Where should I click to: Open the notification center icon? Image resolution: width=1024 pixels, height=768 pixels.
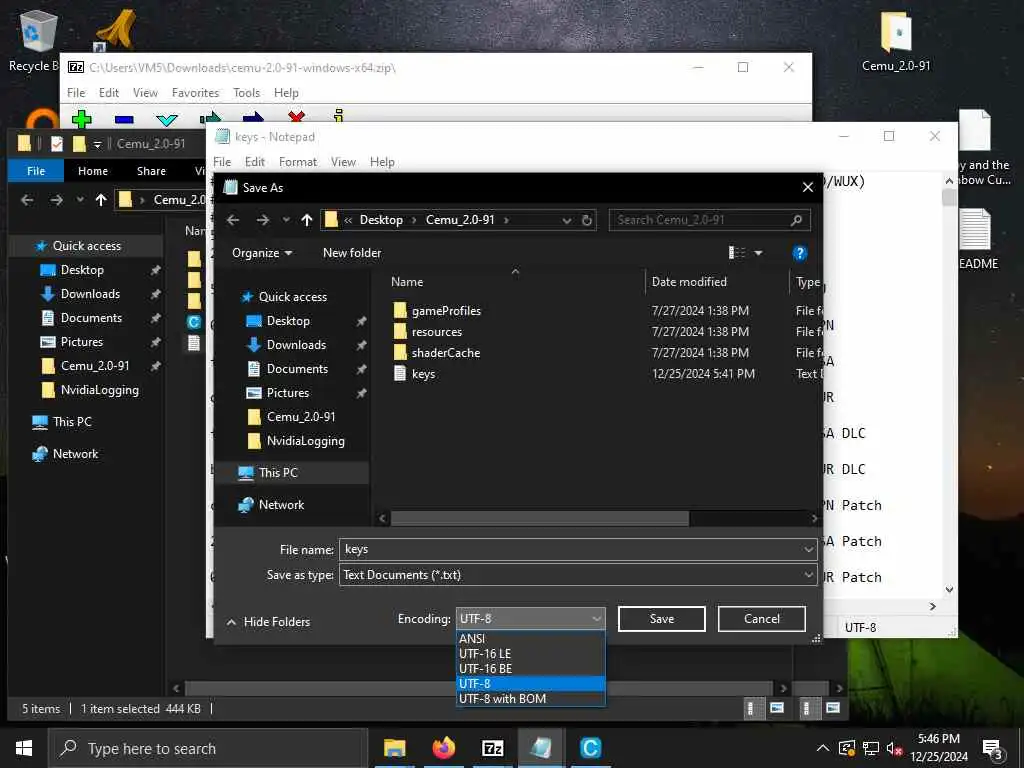click(993, 749)
